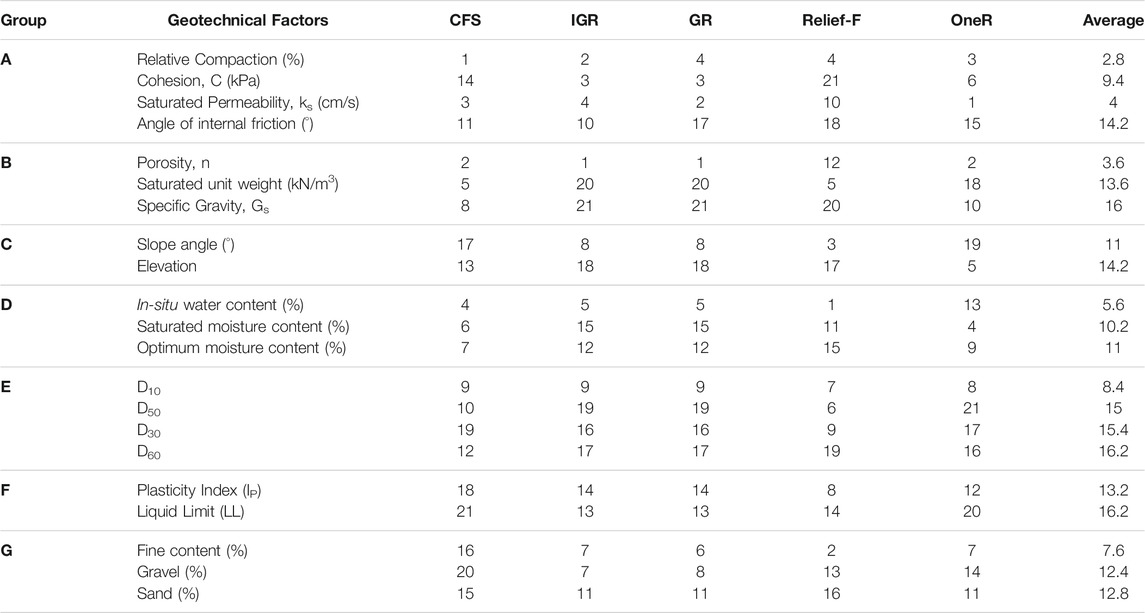Select the Plasticity Index row label
Viewport: 1145px width, 613px height.
pyautogui.click(x=199, y=490)
